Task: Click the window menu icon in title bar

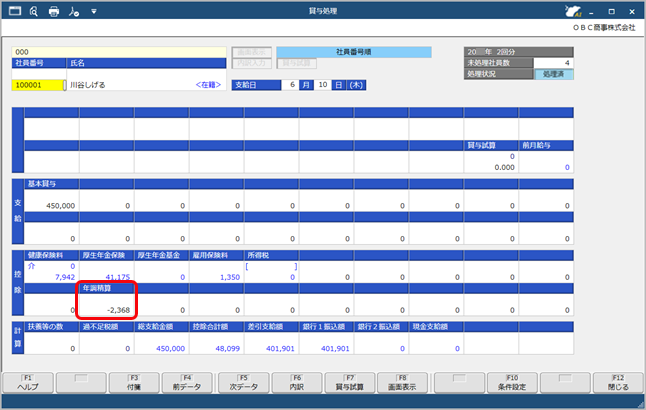Action: click(15, 11)
